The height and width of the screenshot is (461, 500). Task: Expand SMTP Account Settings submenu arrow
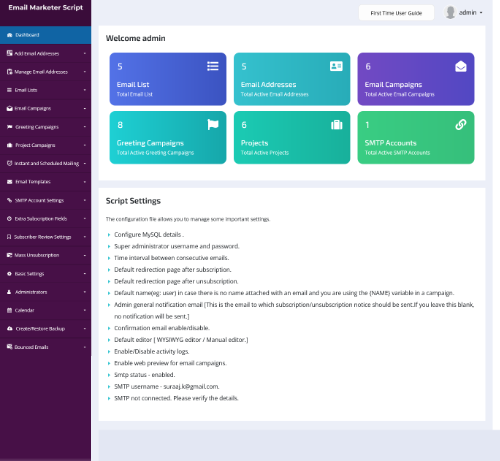tap(85, 200)
